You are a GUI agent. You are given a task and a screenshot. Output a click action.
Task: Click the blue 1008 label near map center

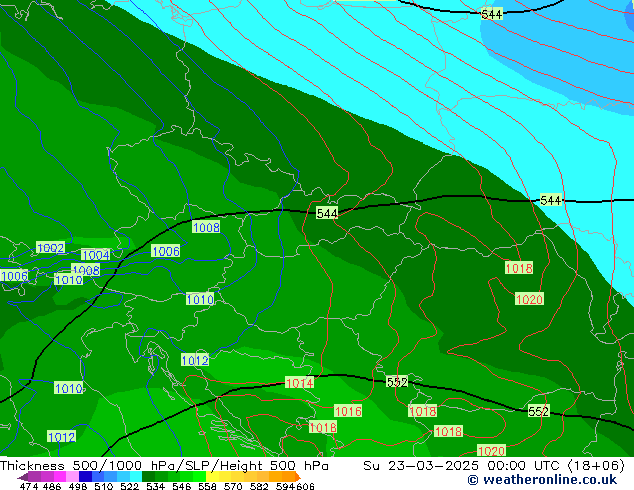[206, 228]
